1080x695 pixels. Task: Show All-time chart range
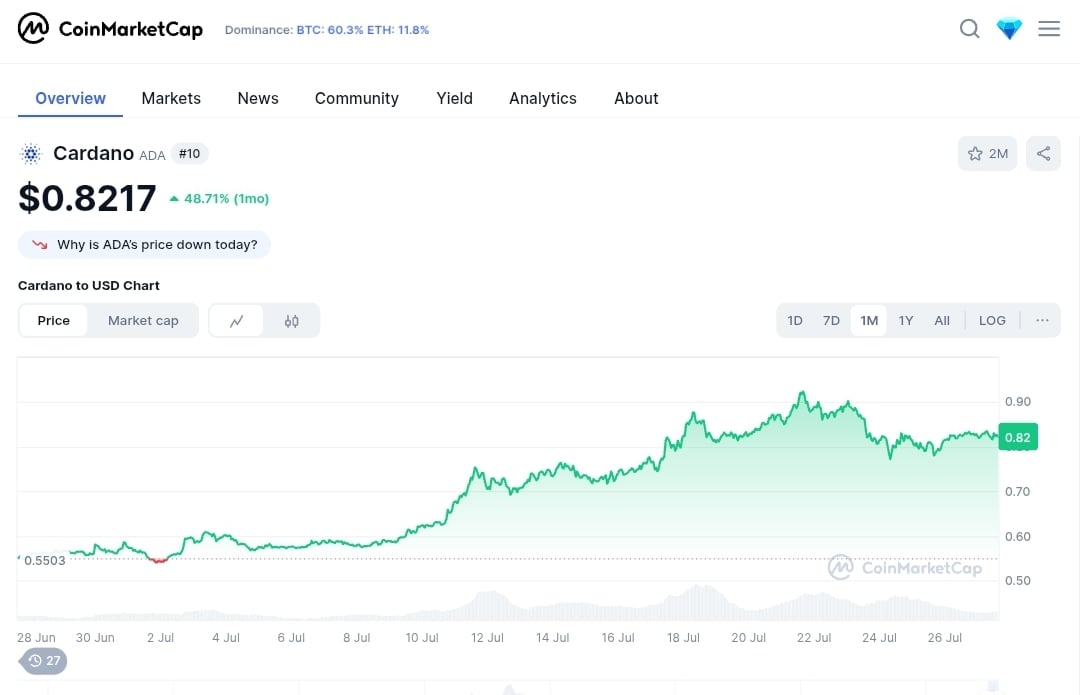click(942, 320)
